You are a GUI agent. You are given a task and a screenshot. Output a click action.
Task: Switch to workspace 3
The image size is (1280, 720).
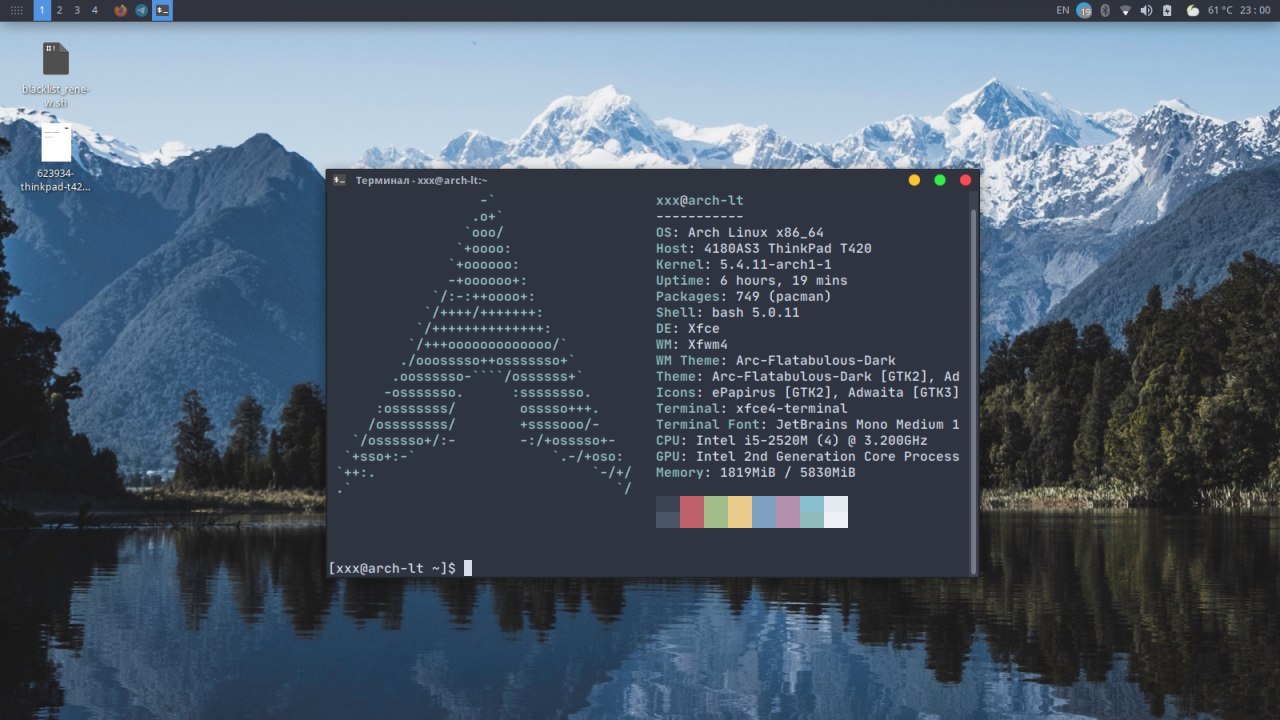[77, 10]
